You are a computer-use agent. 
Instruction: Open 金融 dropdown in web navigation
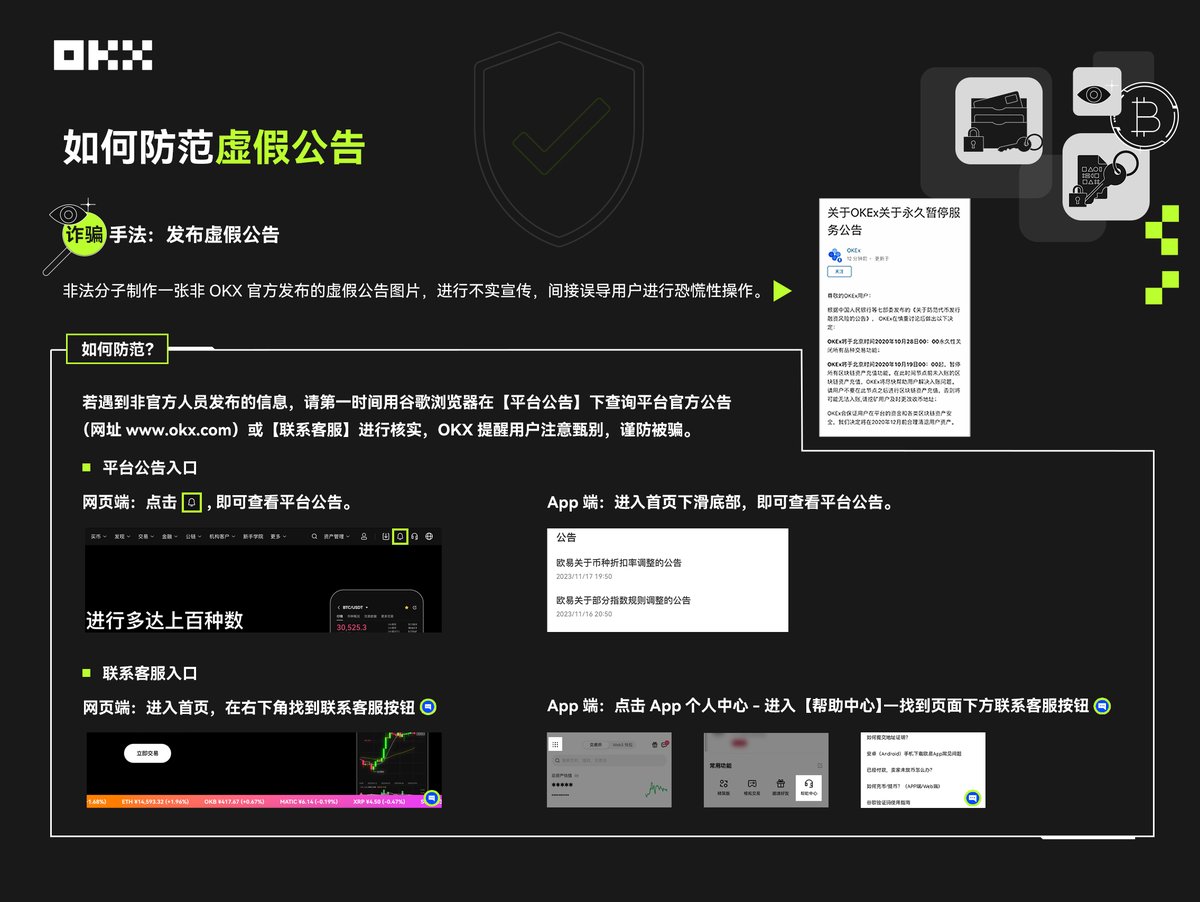tap(169, 537)
